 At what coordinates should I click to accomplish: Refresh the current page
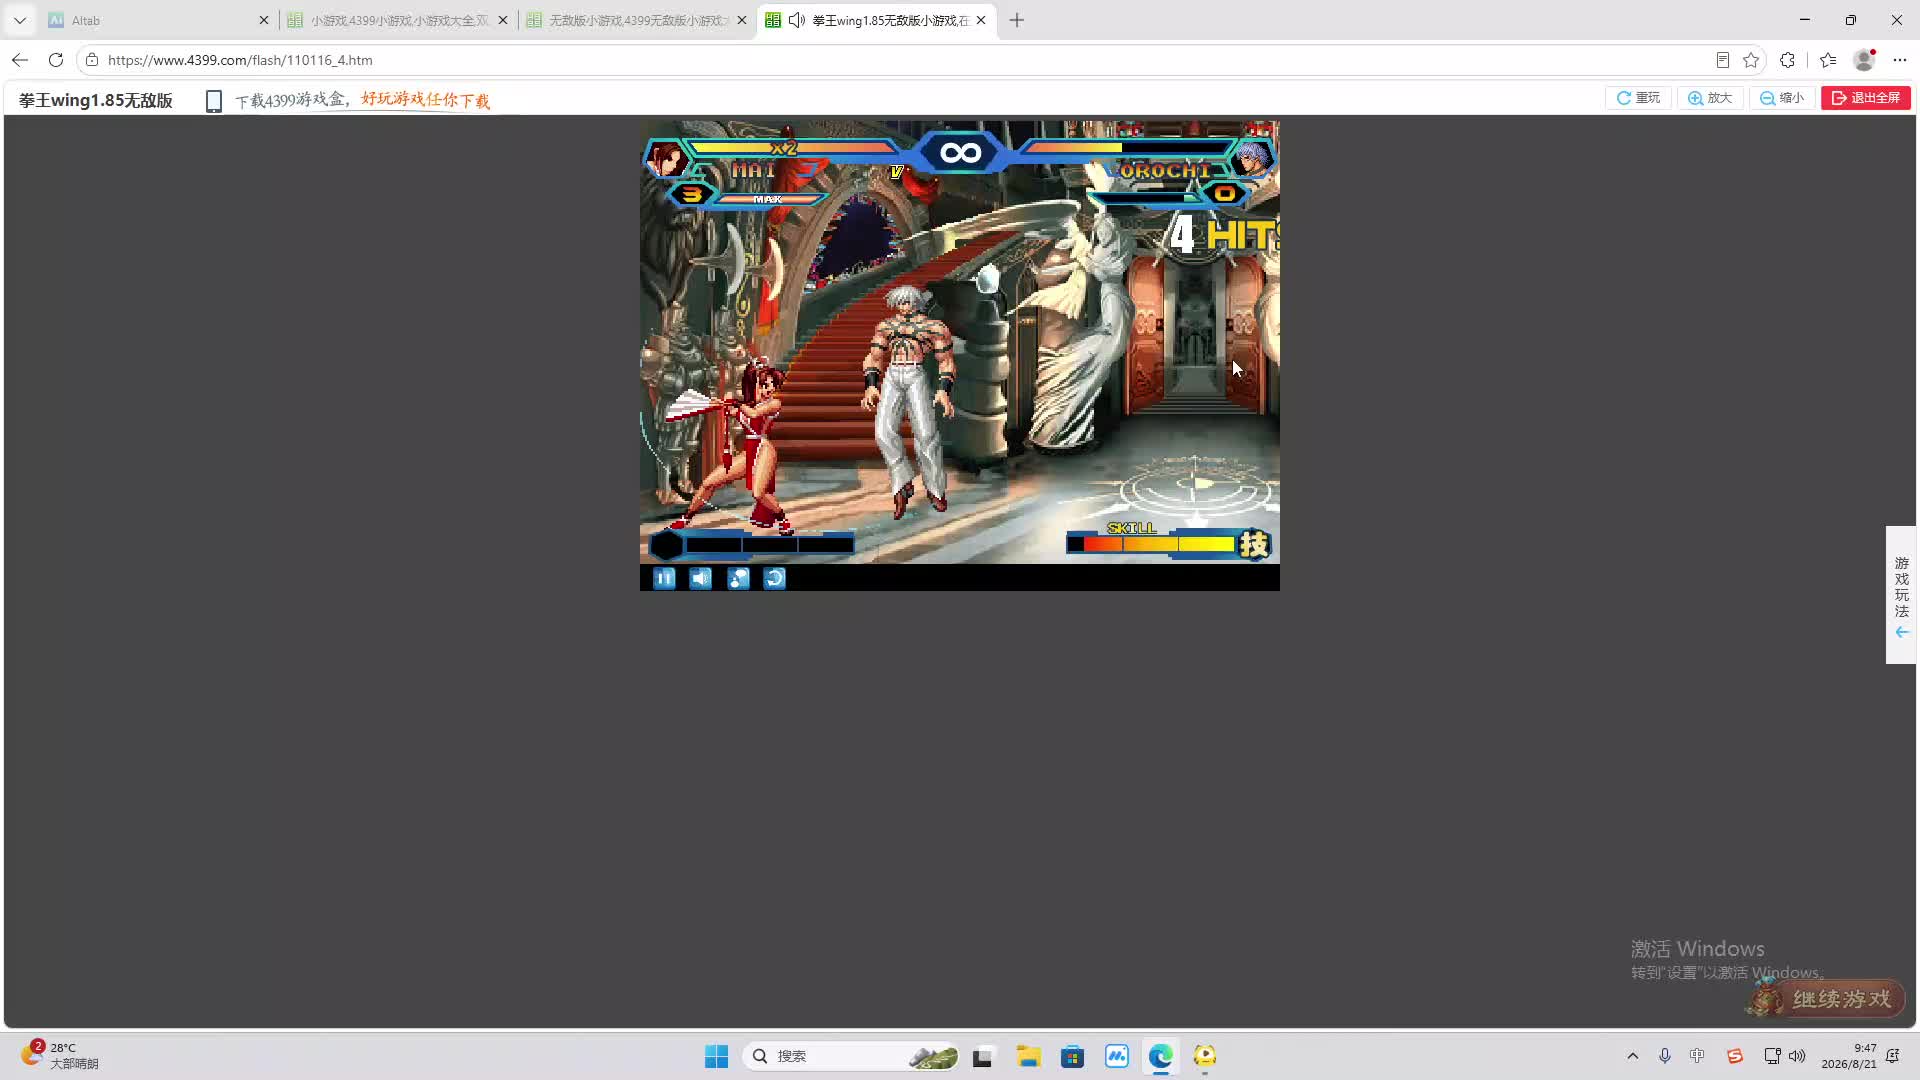click(x=56, y=60)
